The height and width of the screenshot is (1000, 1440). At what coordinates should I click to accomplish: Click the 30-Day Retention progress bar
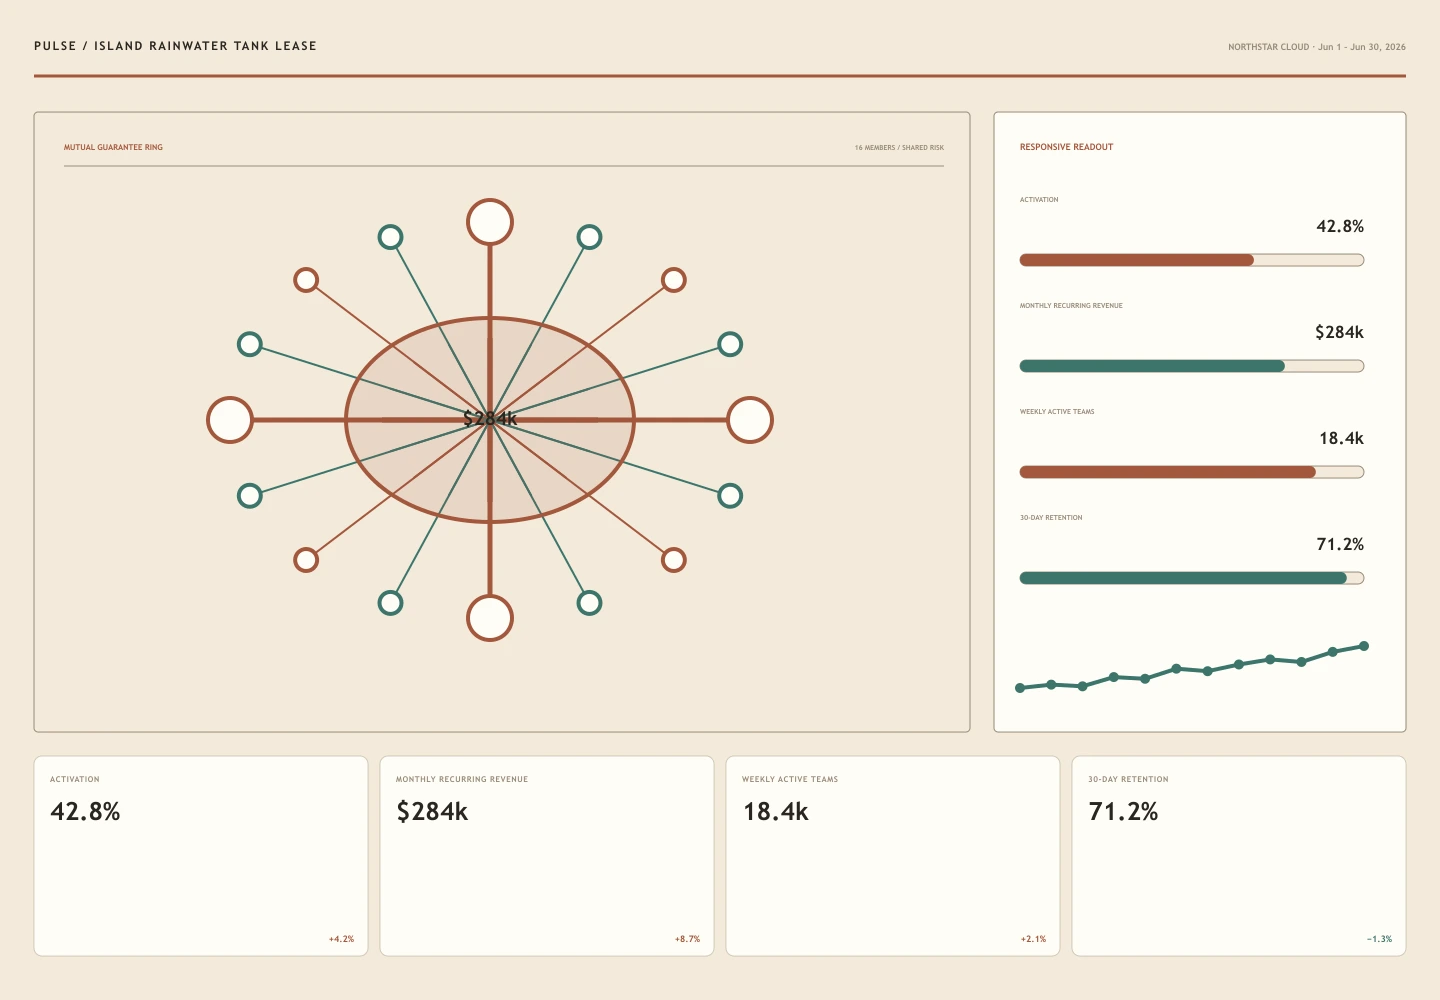(1191, 578)
